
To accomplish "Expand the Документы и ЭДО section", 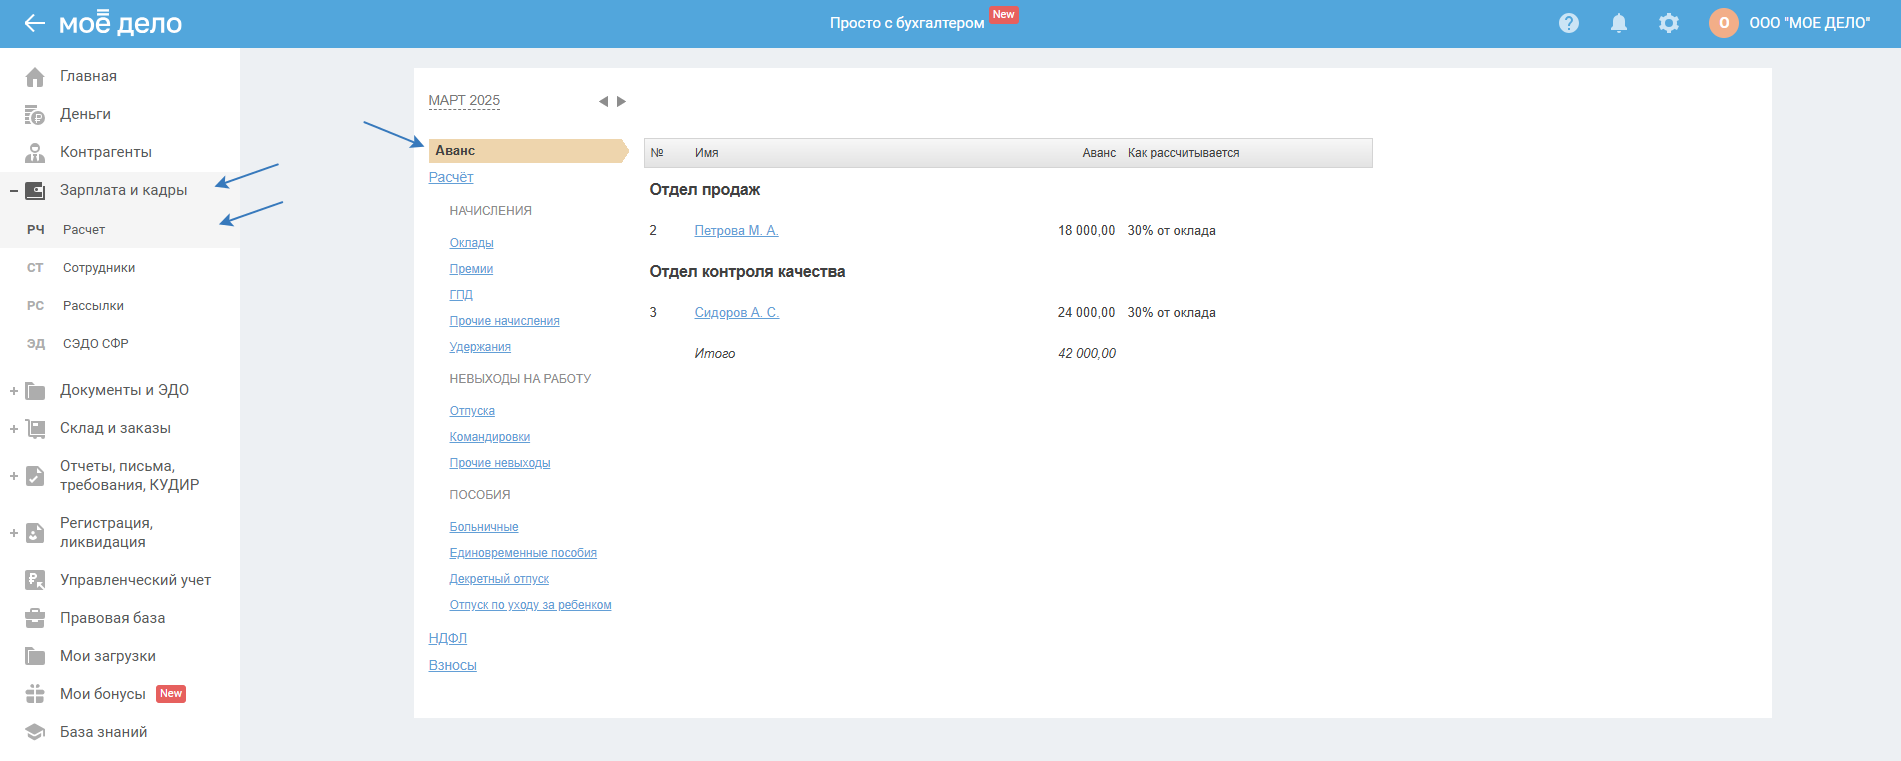I will coord(14,391).
